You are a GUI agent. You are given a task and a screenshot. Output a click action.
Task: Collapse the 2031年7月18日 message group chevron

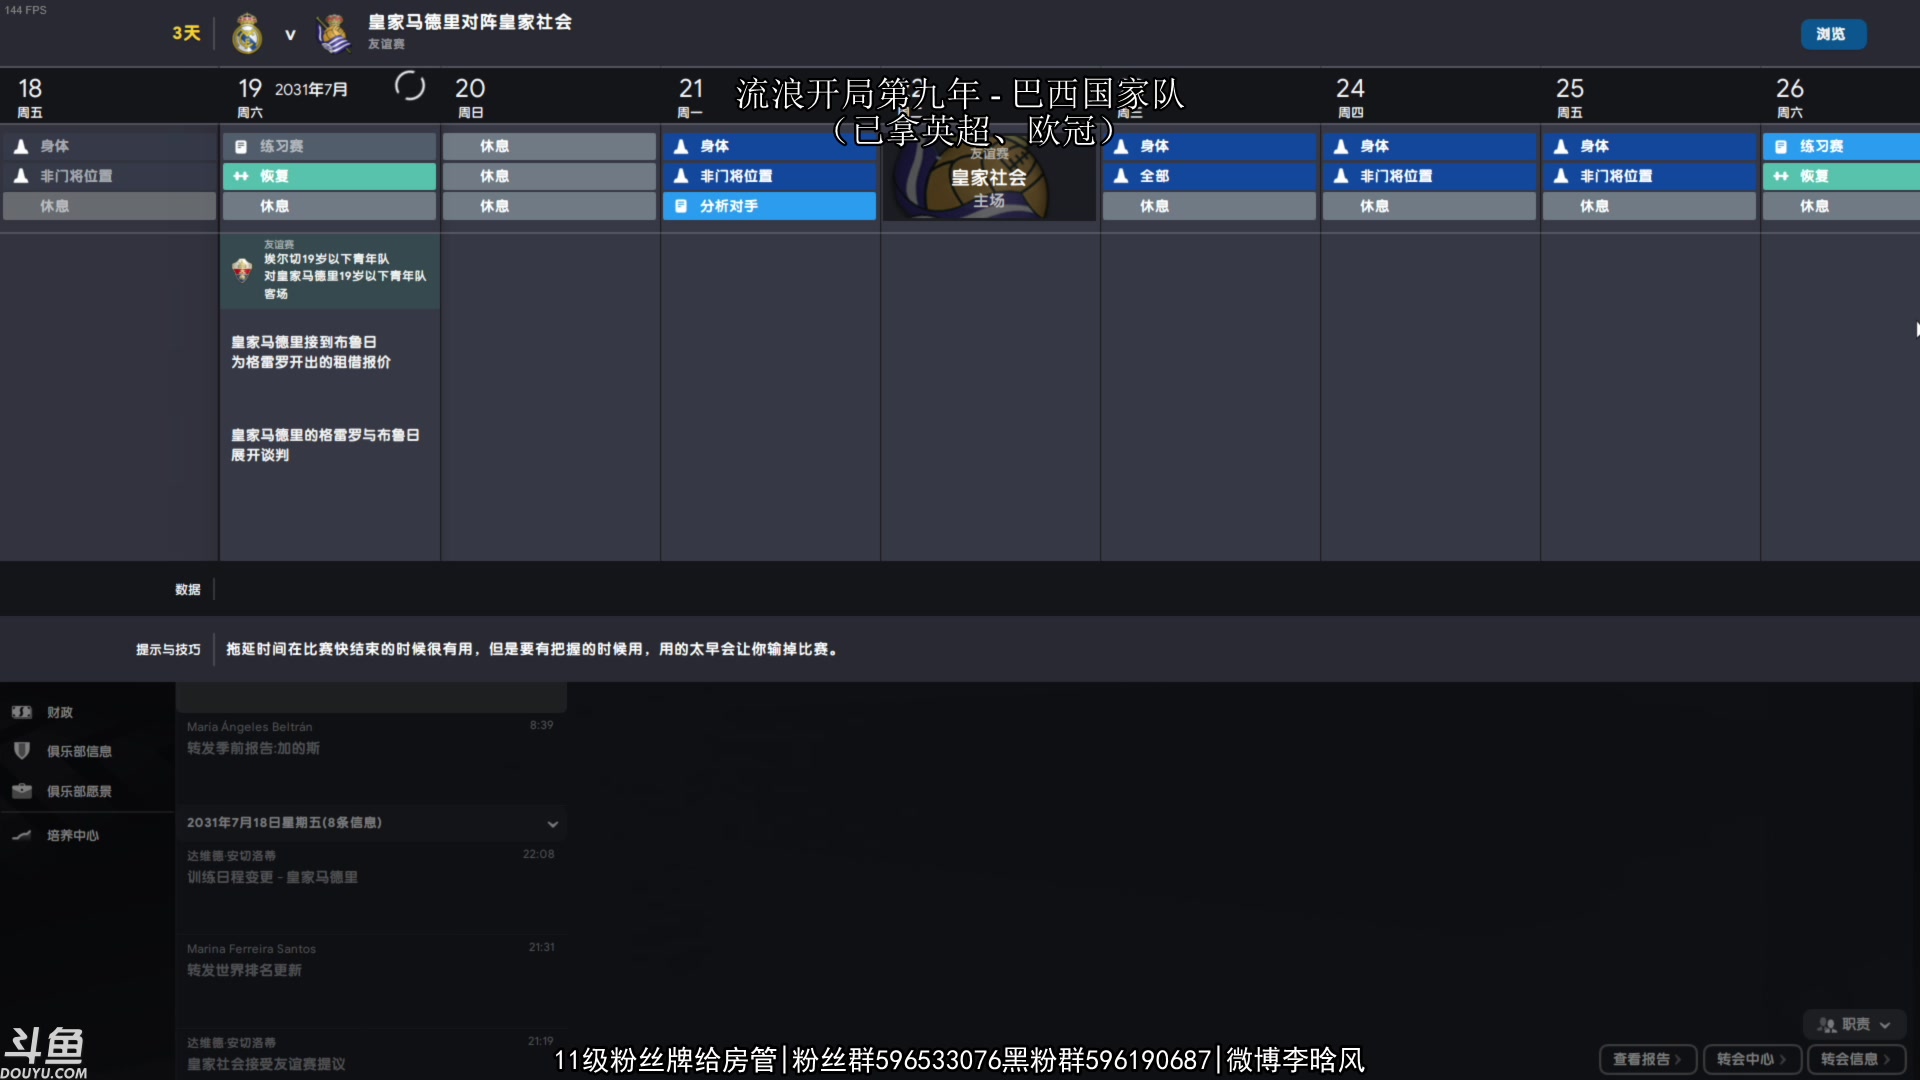coord(552,824)
